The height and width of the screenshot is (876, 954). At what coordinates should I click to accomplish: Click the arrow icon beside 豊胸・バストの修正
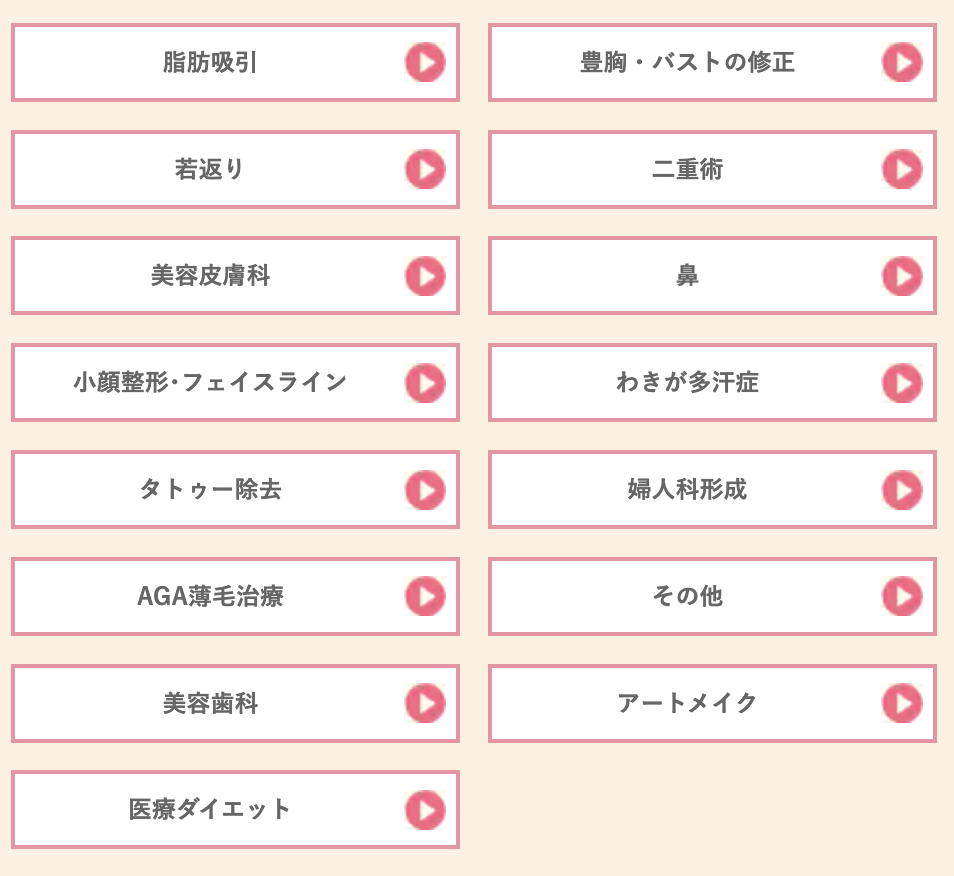click(902, 62)
